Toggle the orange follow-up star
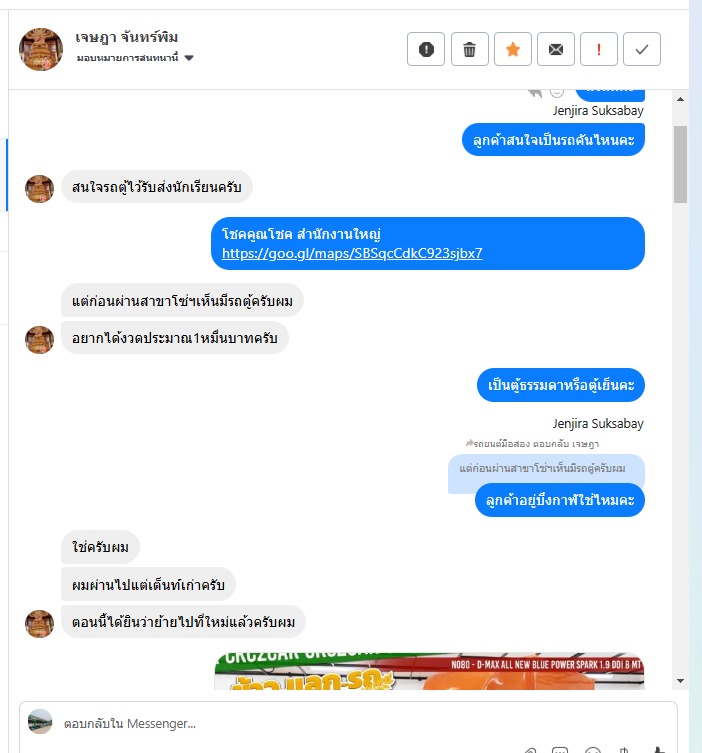Screen dimensions: 702x753 (512, 49)
